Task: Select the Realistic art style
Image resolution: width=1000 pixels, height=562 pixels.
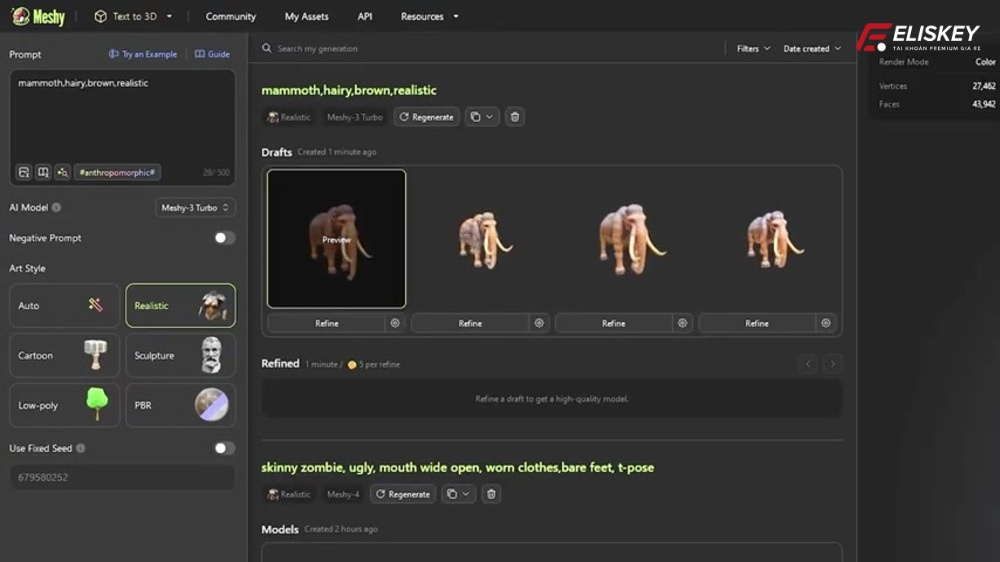Action: (x=180, y=306)
